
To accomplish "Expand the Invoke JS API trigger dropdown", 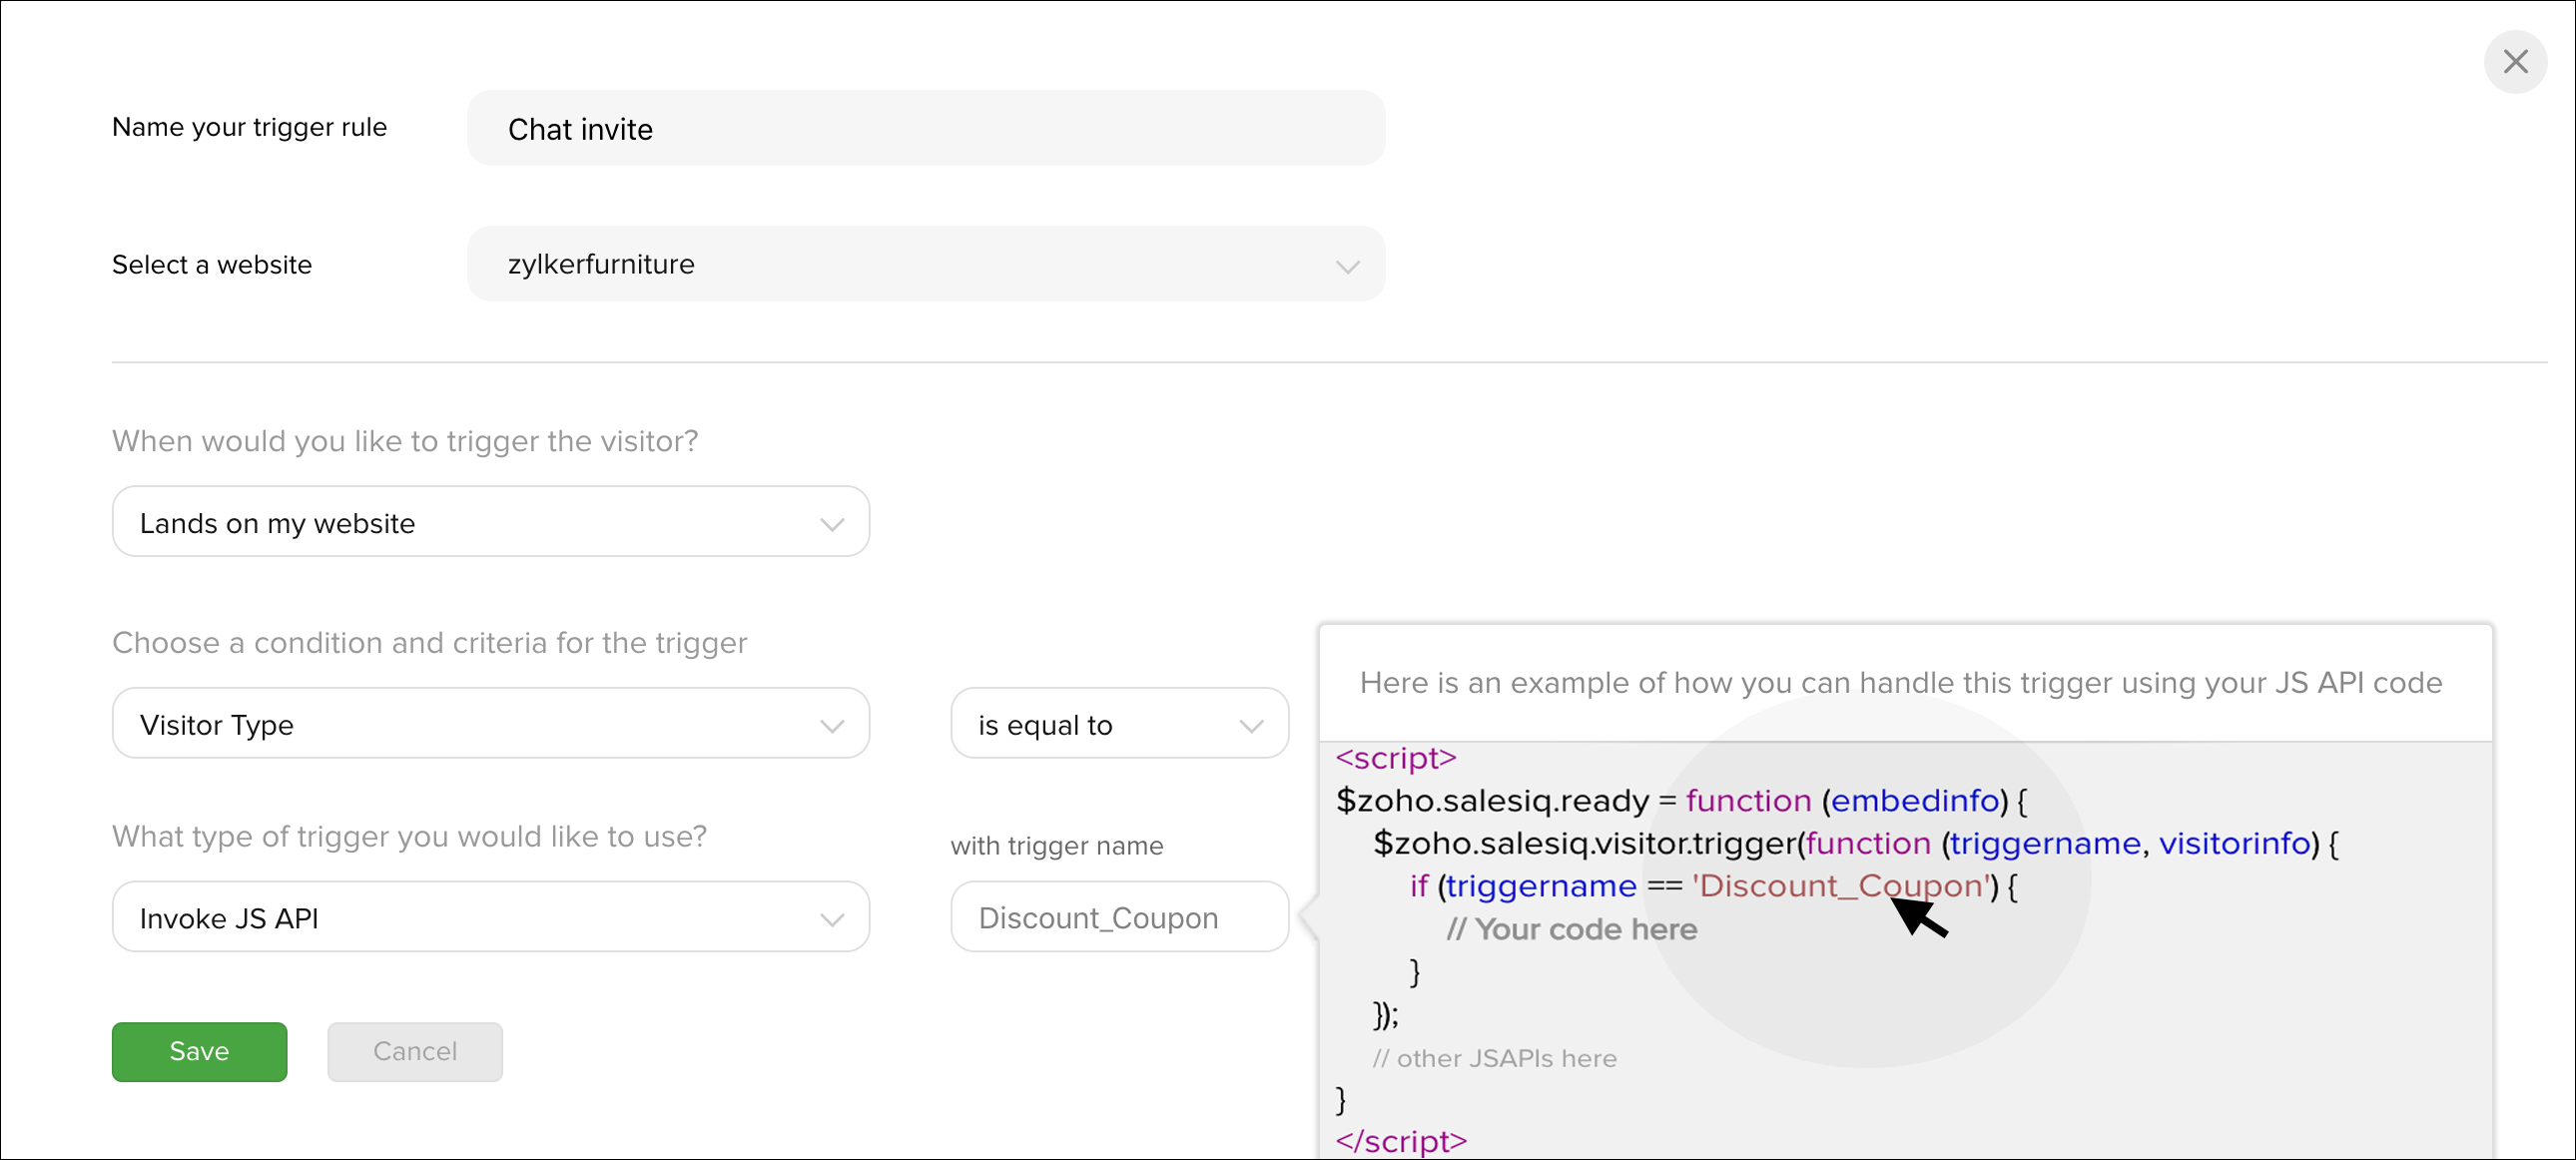I will click(x=490, y=917).
